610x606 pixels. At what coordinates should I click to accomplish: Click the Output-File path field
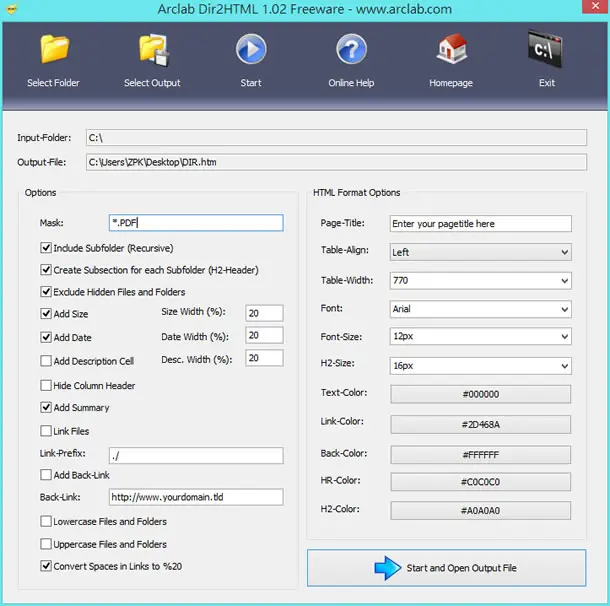(x=336, y=162)
